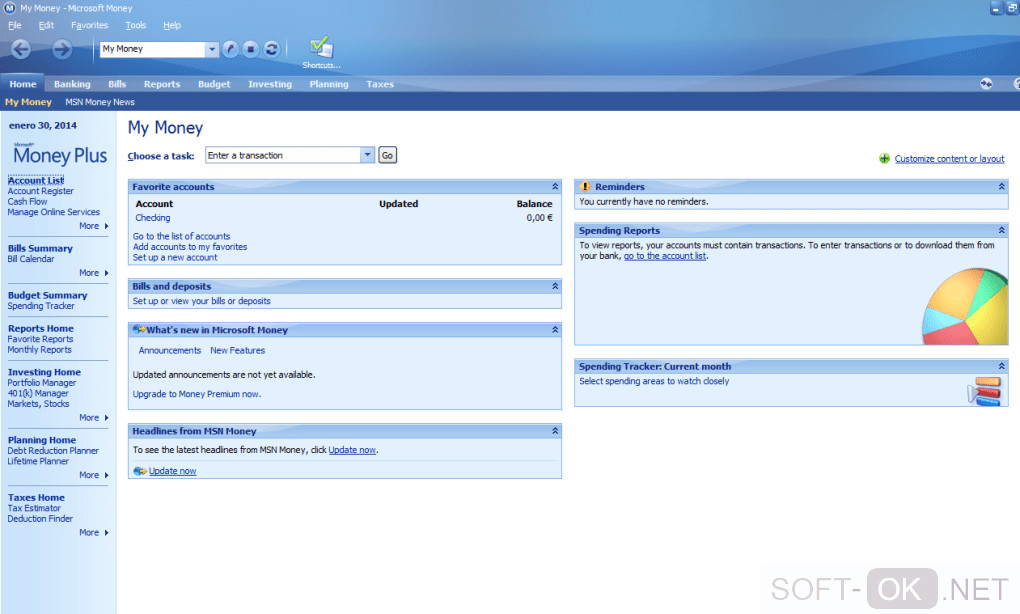Click Go to the list of accounts
This screenshot has height=614, width=1020.
pos(181,236)
